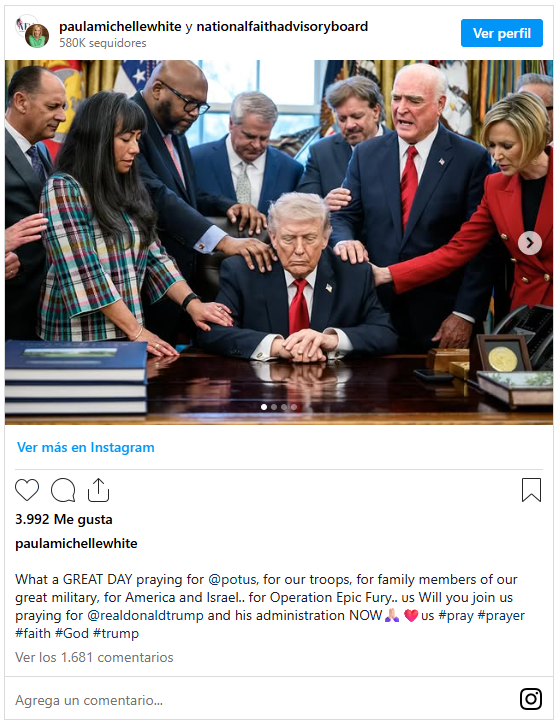Advance carousel with next arrow

(x=530, y=243)
